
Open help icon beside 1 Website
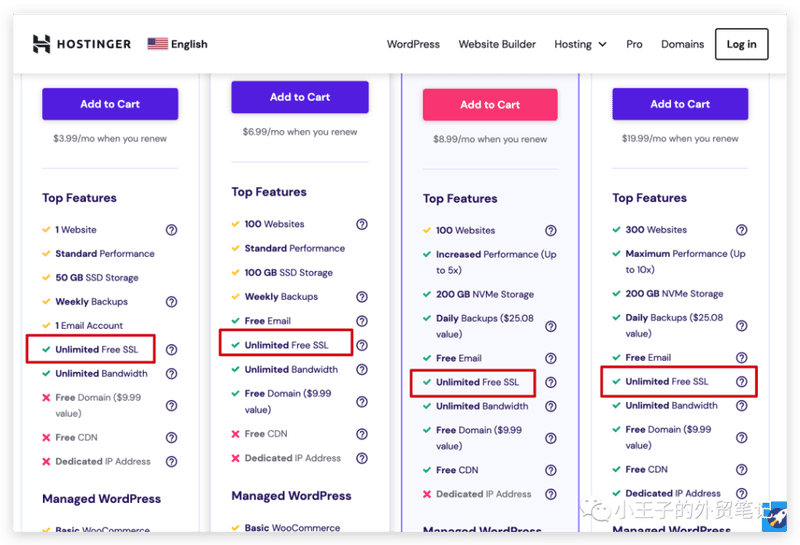[171, 230]
